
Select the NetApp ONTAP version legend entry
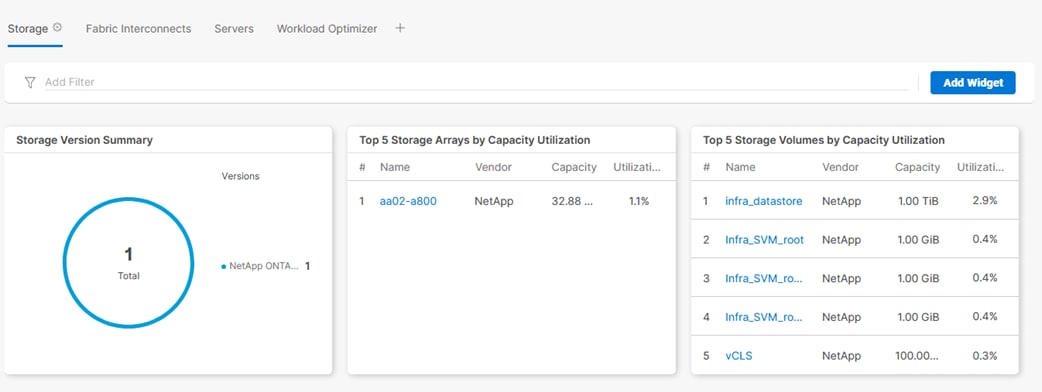(266, 266)
